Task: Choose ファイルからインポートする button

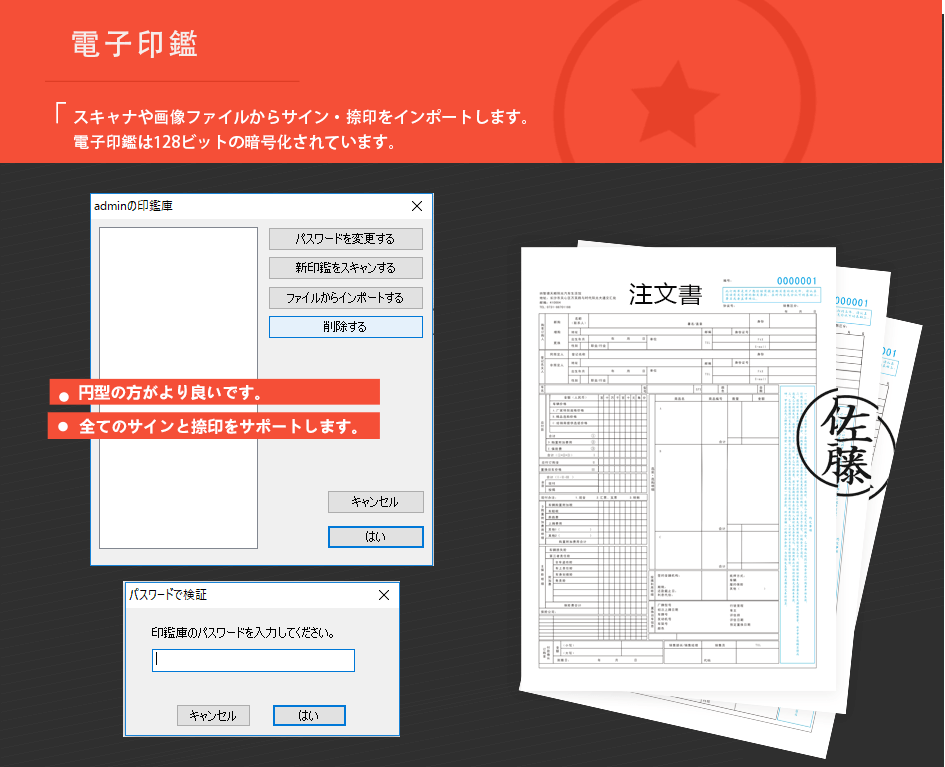Action: pos(345,298)
